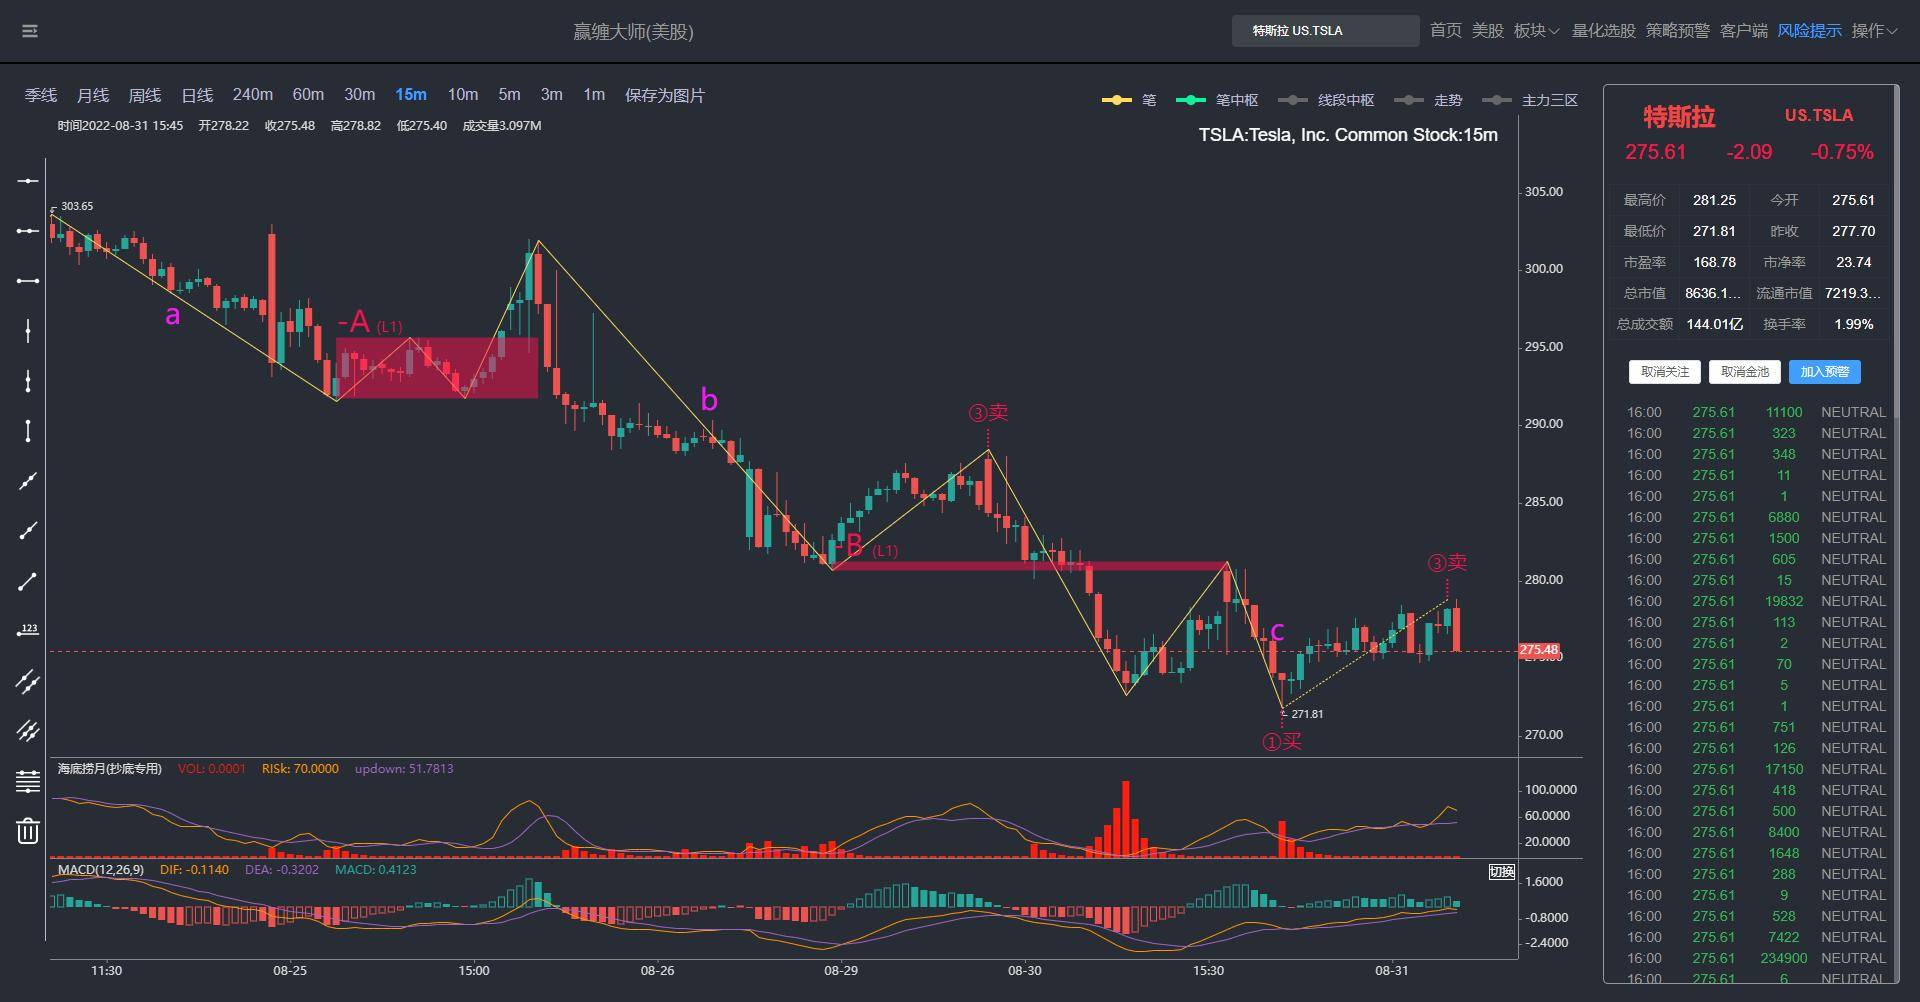Screen dimensions: 1920x1002
Task: Toggle the 走势 legend series
Action: [1428, 100]
